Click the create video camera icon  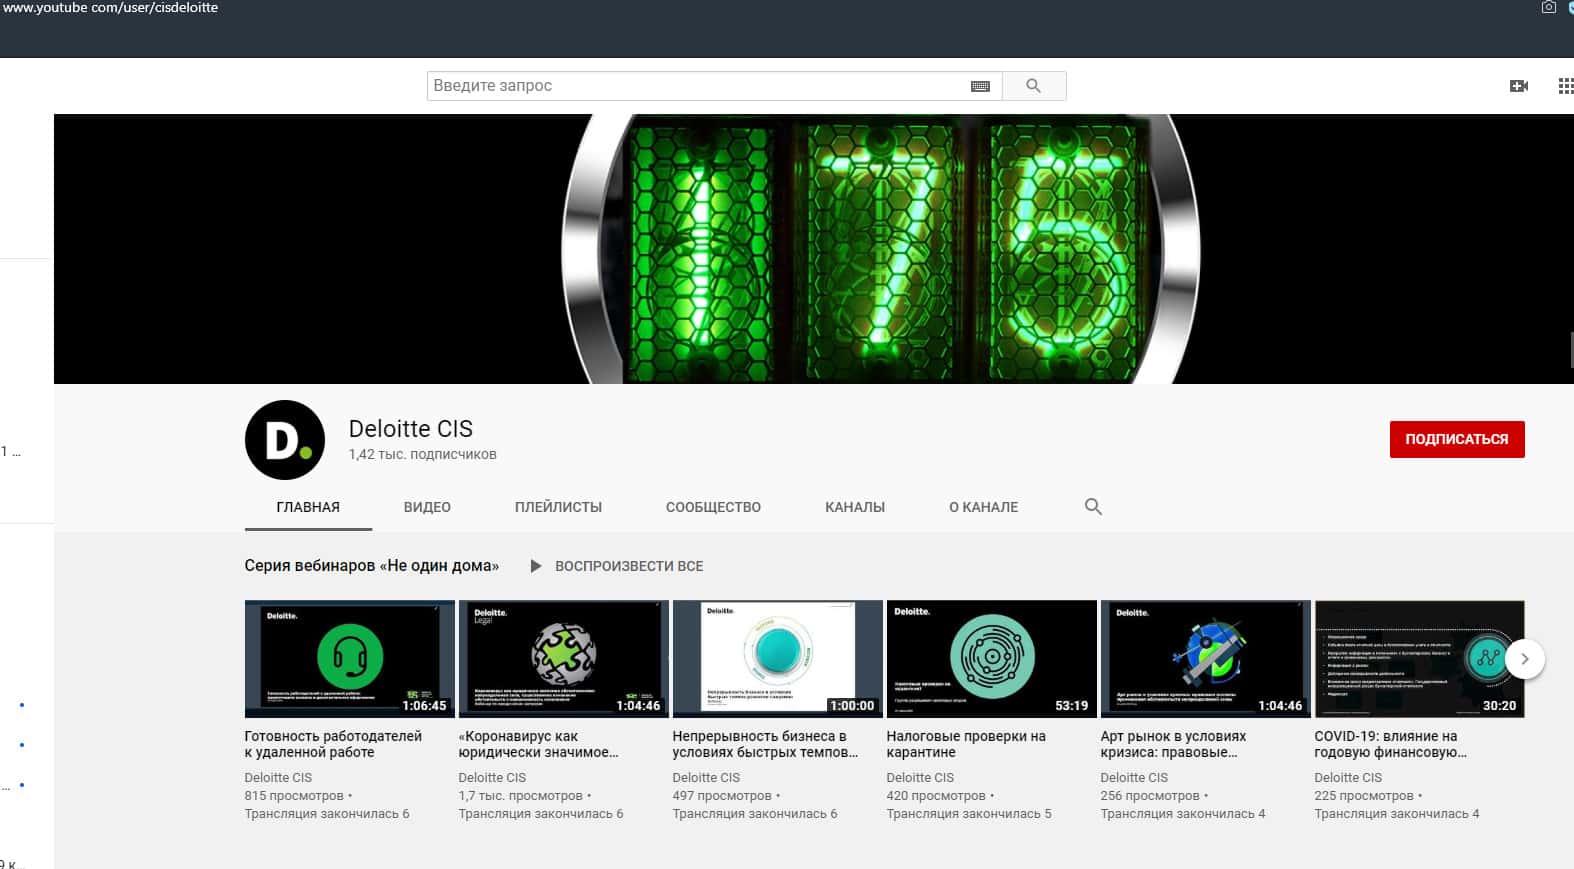pos(1518,86)
